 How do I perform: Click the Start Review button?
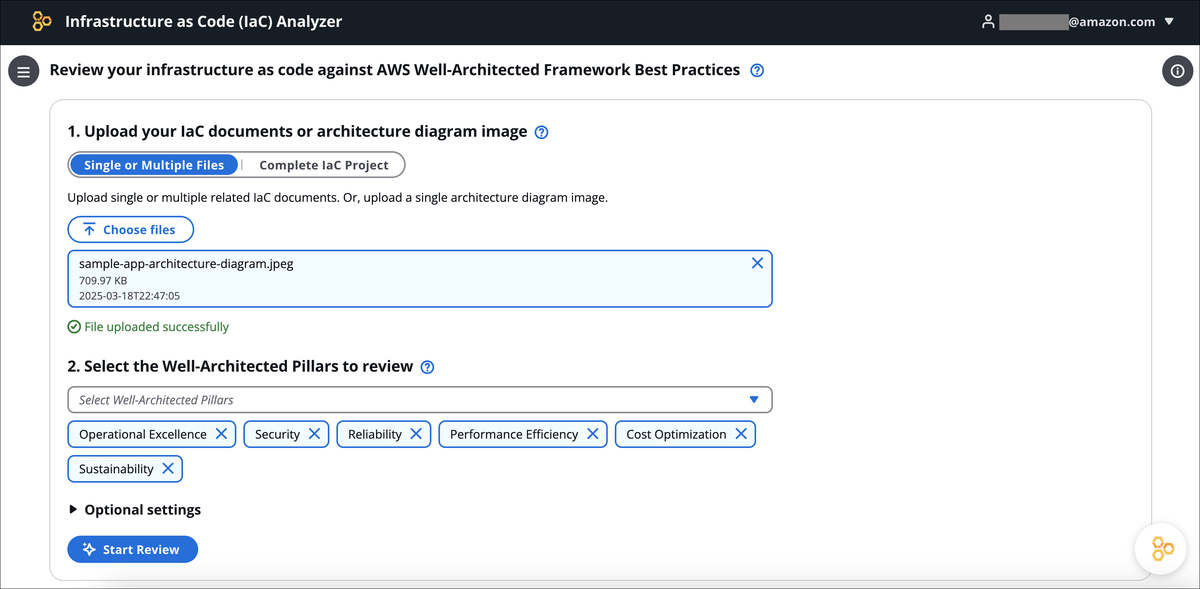(x=133, y=549)
